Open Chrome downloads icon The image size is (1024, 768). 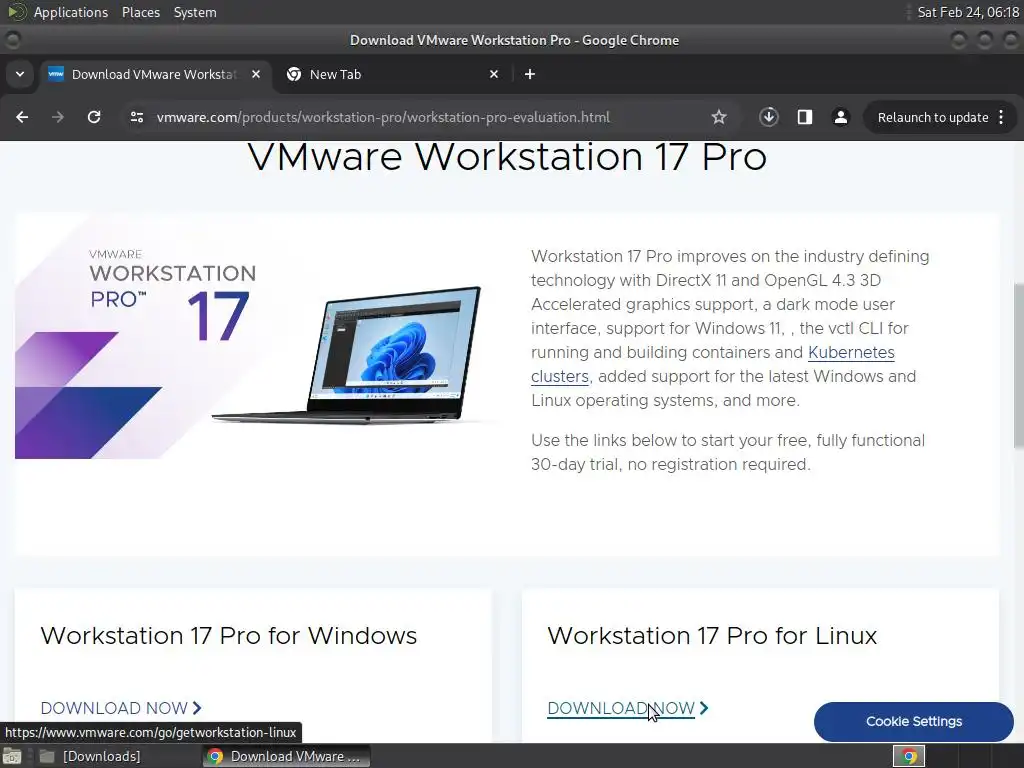pyautogui.click(x=769, y=117)
